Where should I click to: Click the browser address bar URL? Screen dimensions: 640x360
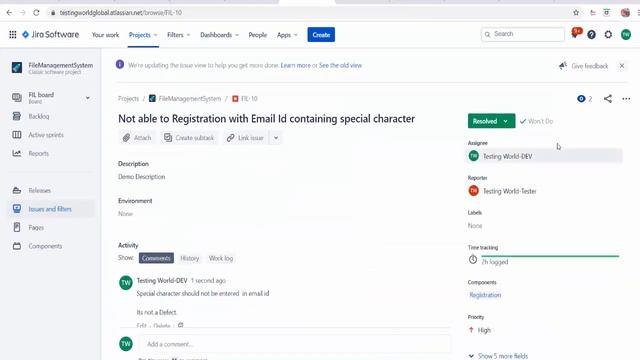(x=121, y=13)
